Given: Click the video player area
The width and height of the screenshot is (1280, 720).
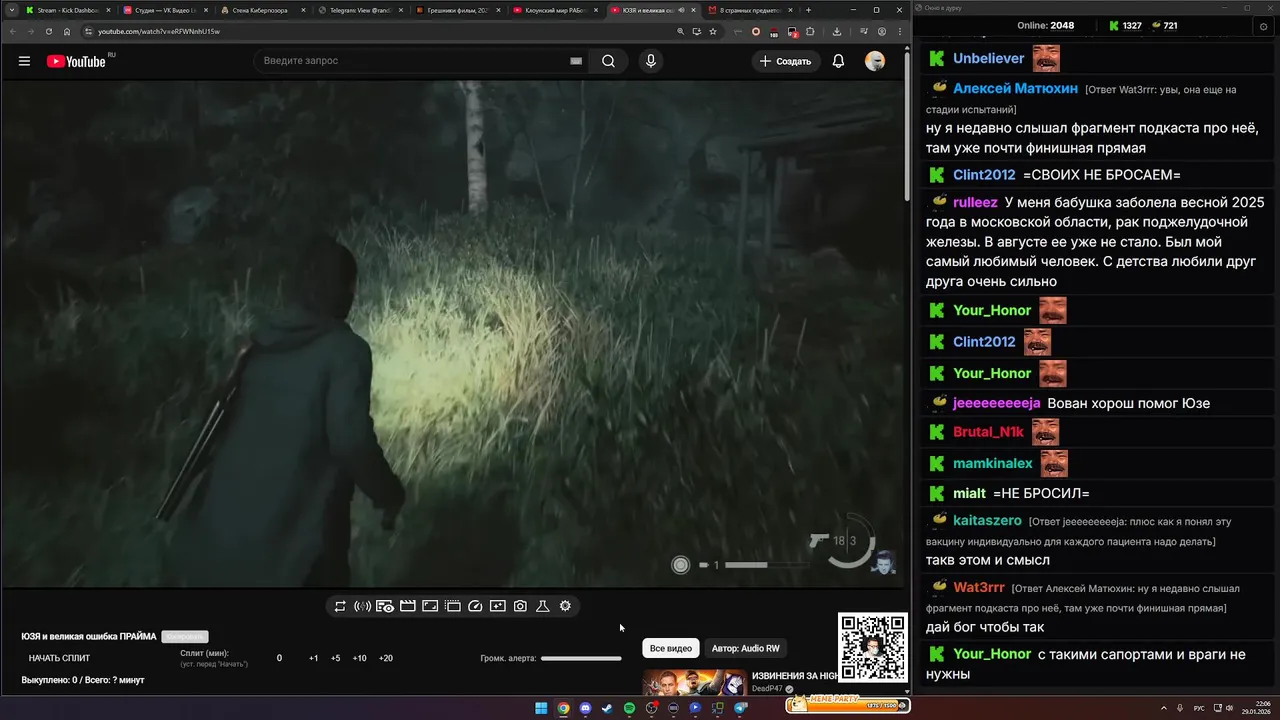Looking at the screenshot, I should (x=452, y=333).
